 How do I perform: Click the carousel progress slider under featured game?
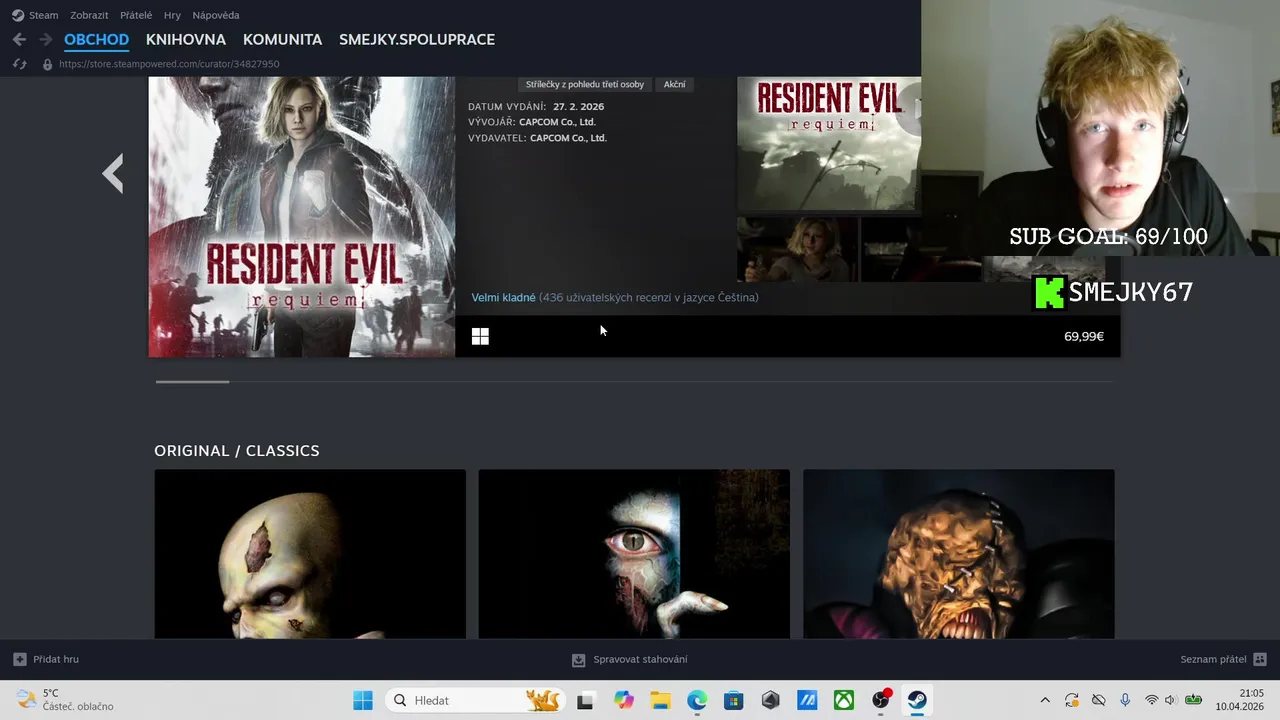[192, 381]
